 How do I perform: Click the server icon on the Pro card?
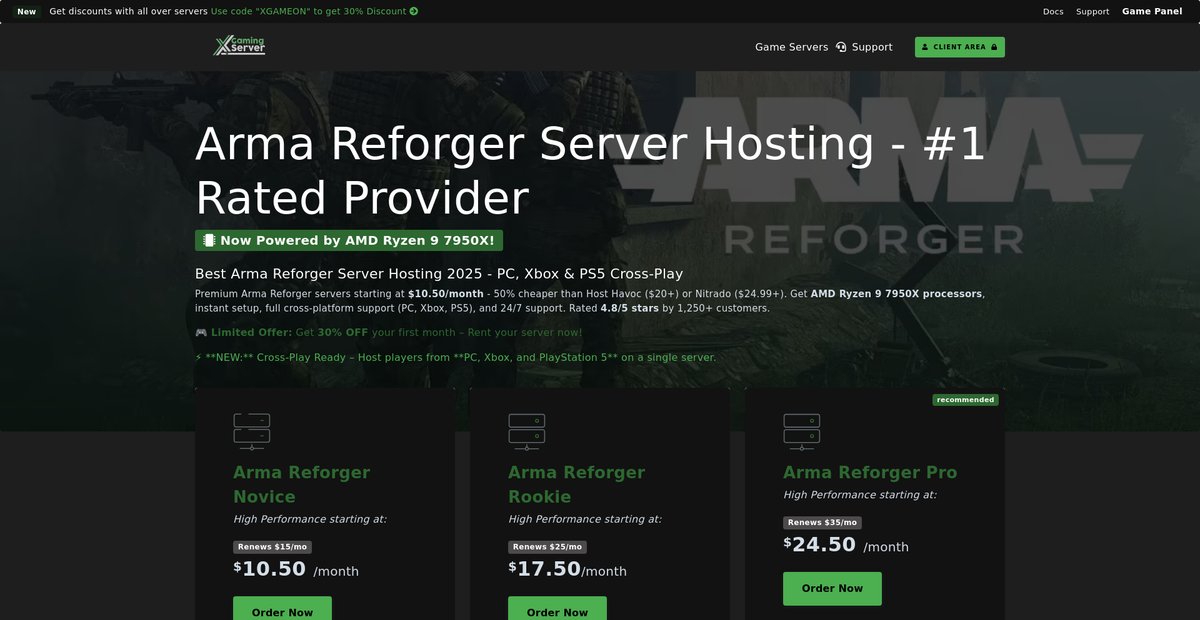pos(802,432)
